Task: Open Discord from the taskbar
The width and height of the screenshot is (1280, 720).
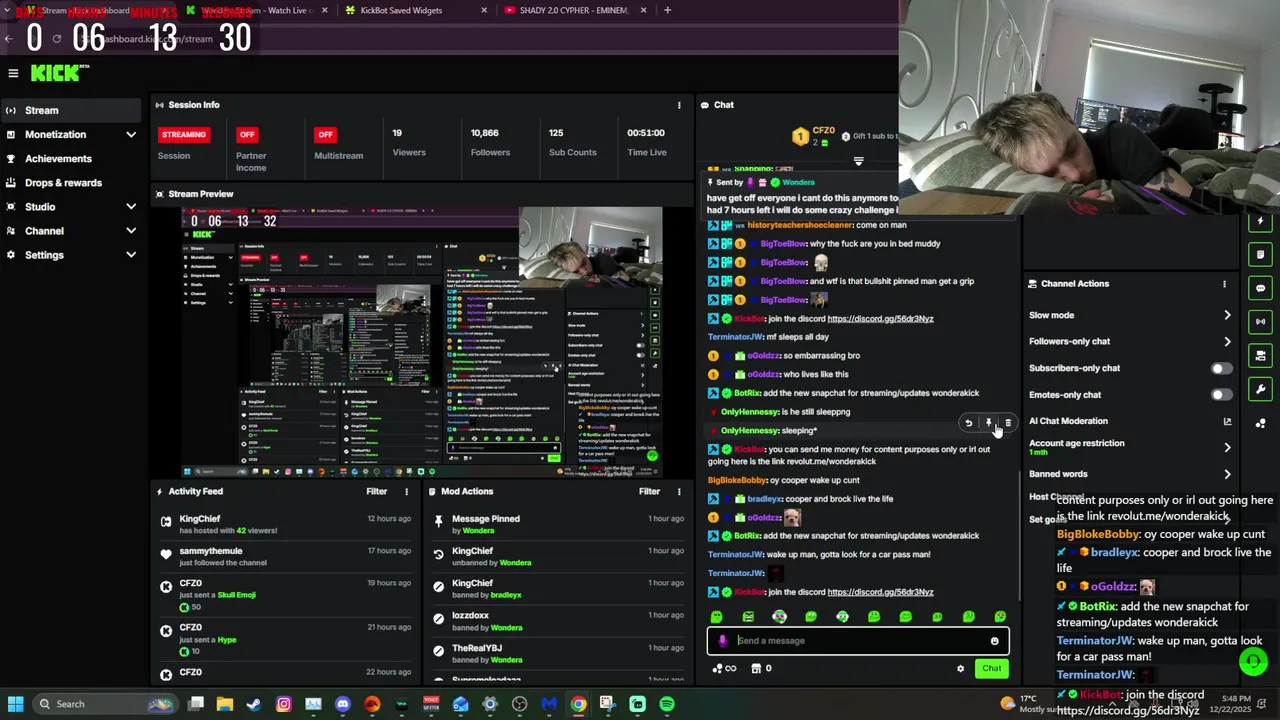Action: pyautogui.click(x=343, y=704)
